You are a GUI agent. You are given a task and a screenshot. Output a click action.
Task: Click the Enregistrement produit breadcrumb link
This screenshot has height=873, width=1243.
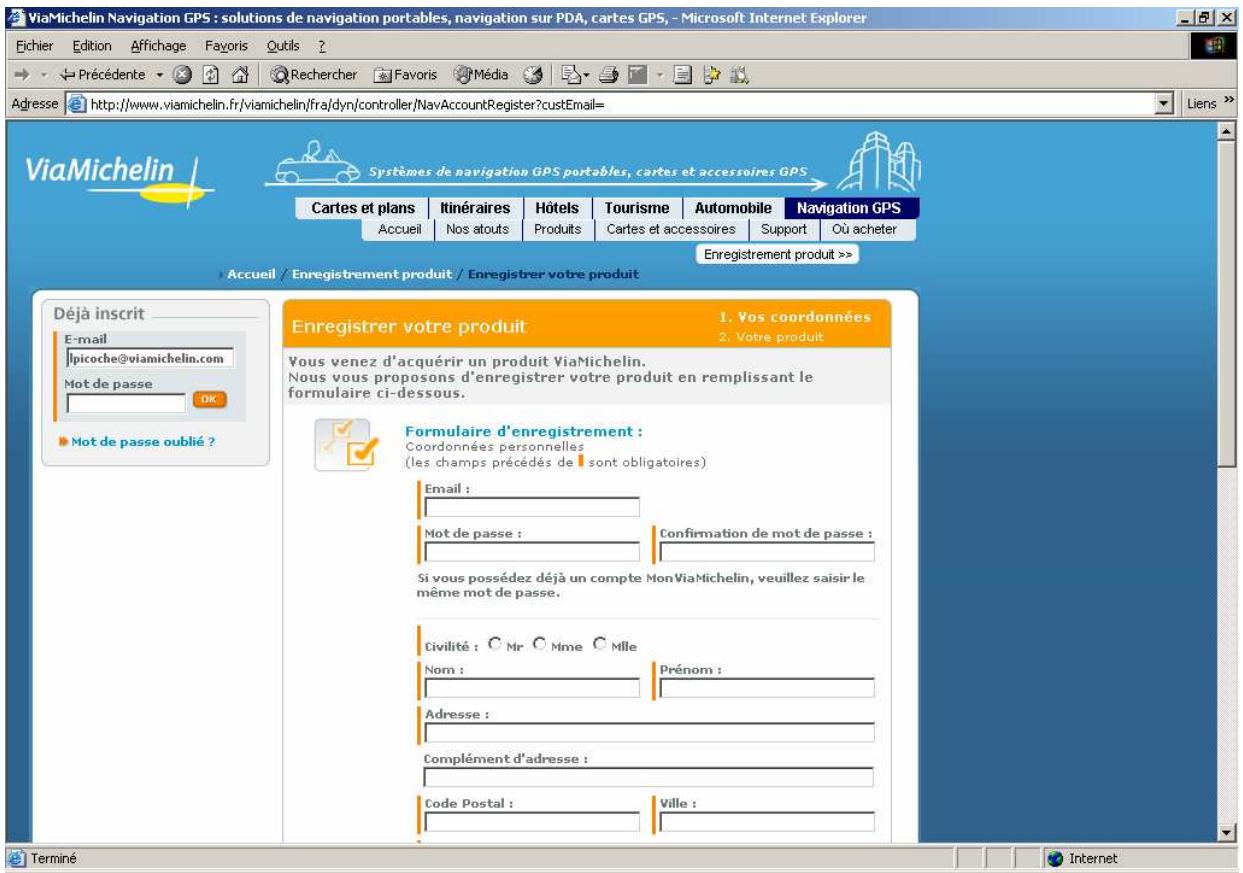click(372, 273)
